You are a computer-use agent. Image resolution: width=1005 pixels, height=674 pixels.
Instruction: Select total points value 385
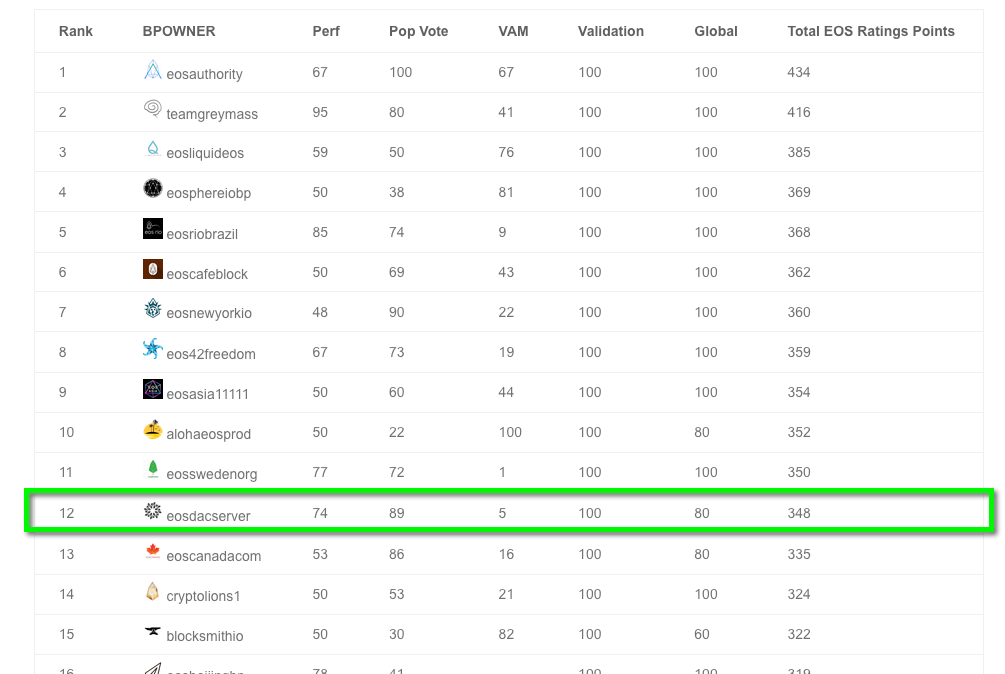tap(799, 152)
